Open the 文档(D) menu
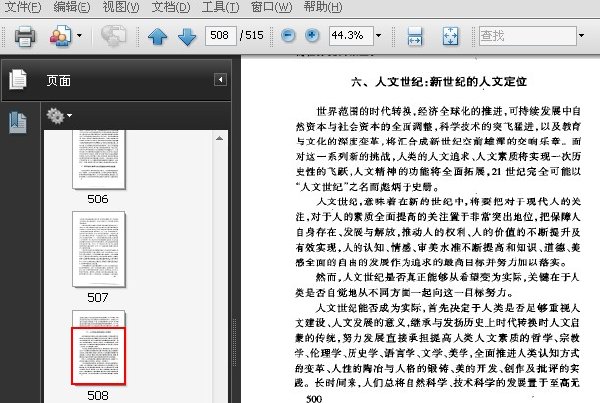 171,7
